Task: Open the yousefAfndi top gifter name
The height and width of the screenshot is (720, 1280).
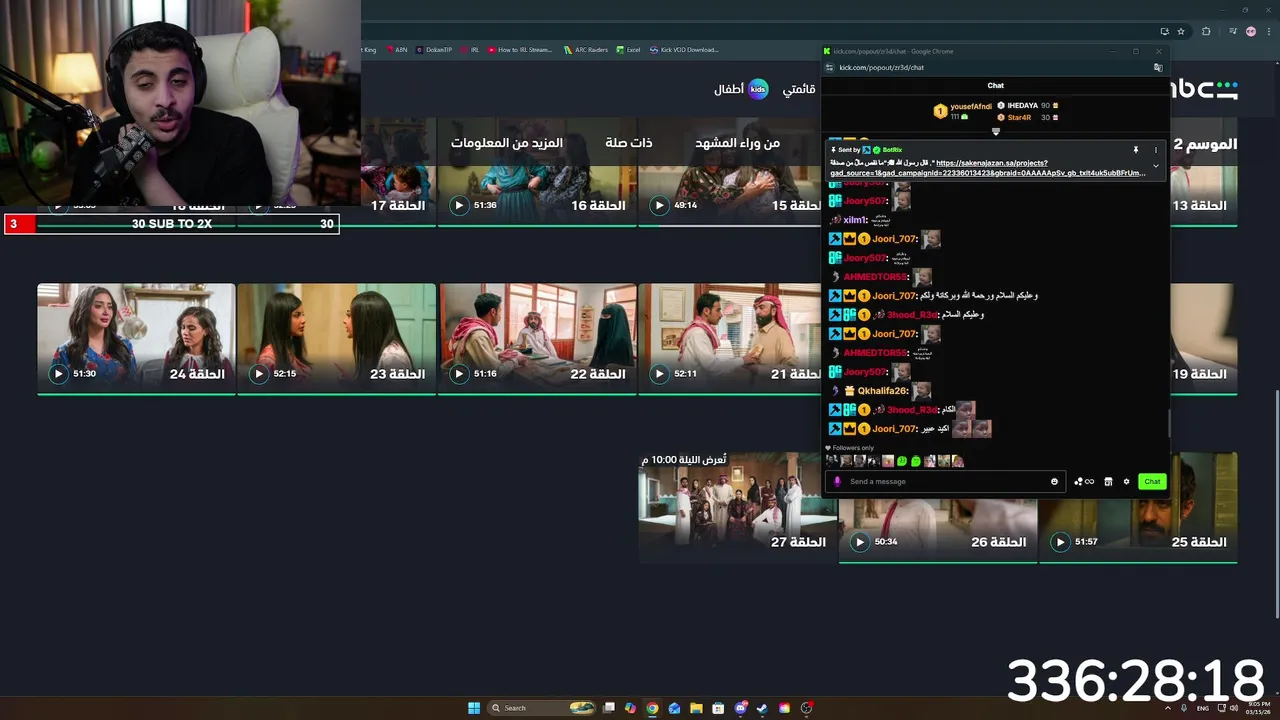Action: pyautogui.click(x=971, y=106)
